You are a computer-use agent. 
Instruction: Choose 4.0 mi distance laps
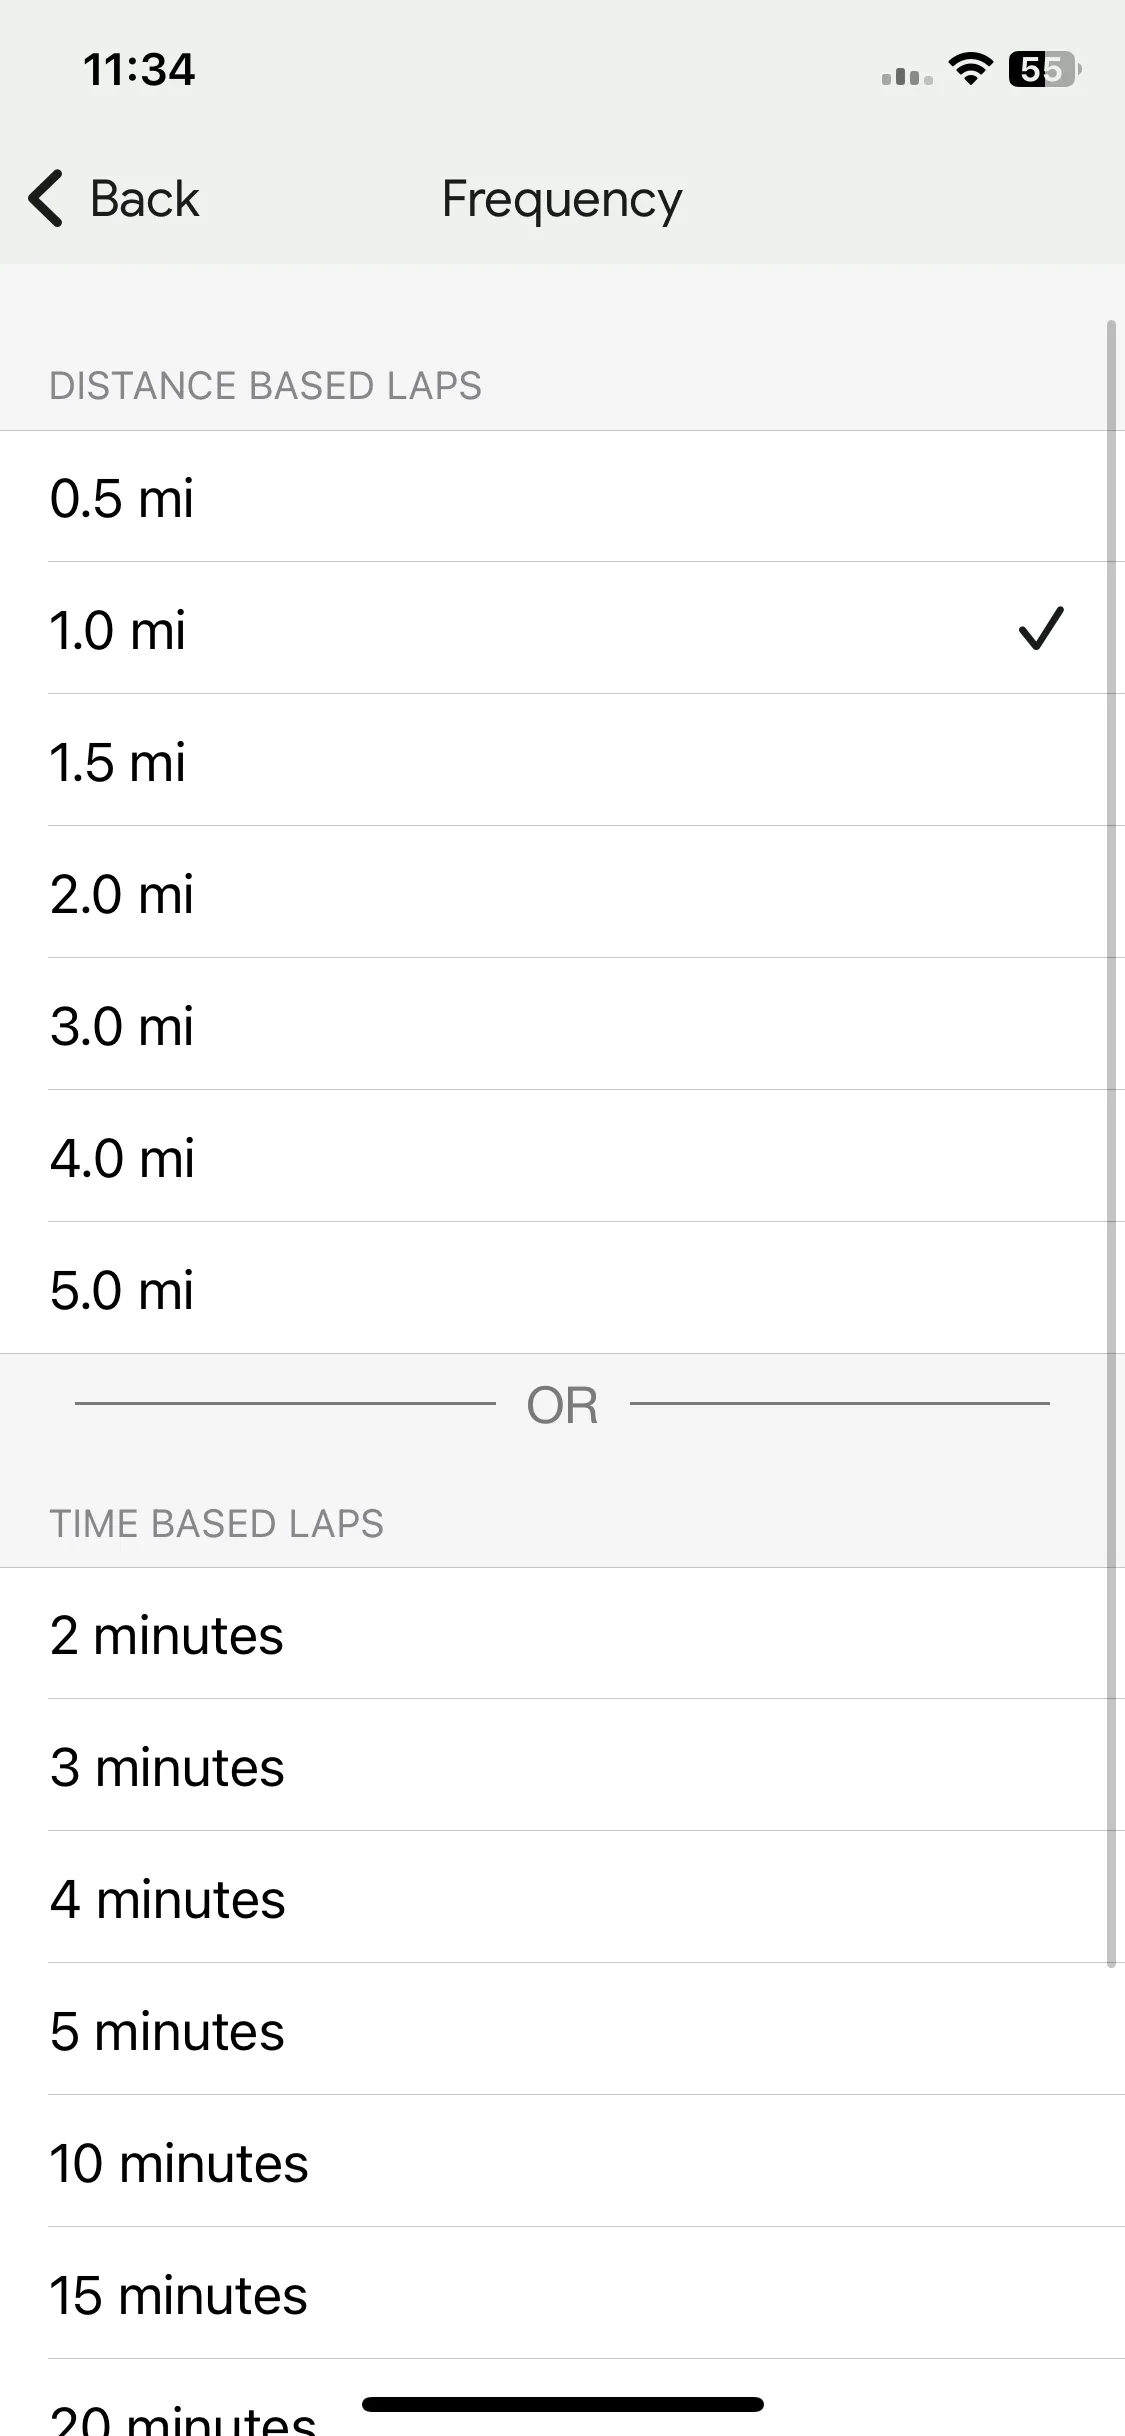562,1157
